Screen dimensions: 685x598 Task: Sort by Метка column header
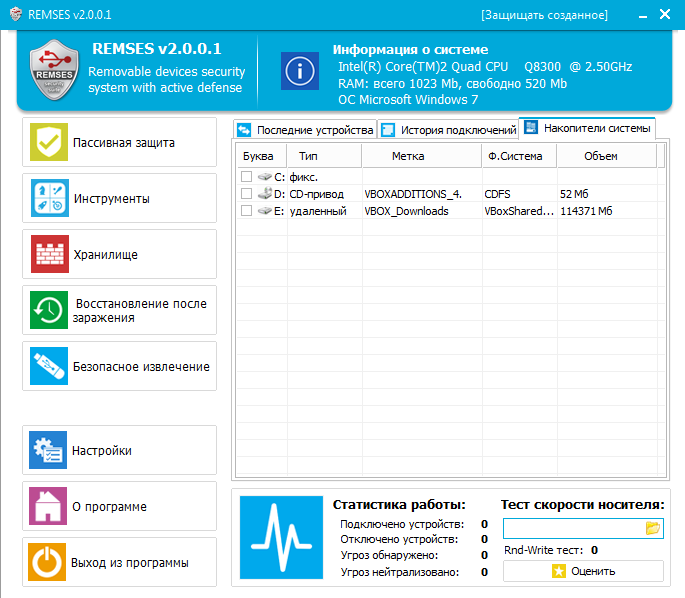(x=422, y=156)
